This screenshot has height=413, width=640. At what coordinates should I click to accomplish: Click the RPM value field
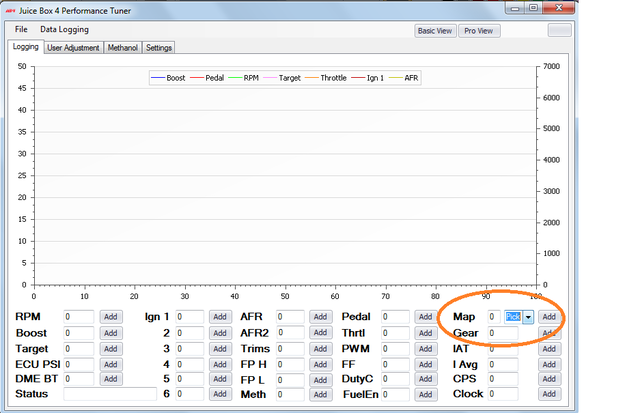tap(78, 317)
